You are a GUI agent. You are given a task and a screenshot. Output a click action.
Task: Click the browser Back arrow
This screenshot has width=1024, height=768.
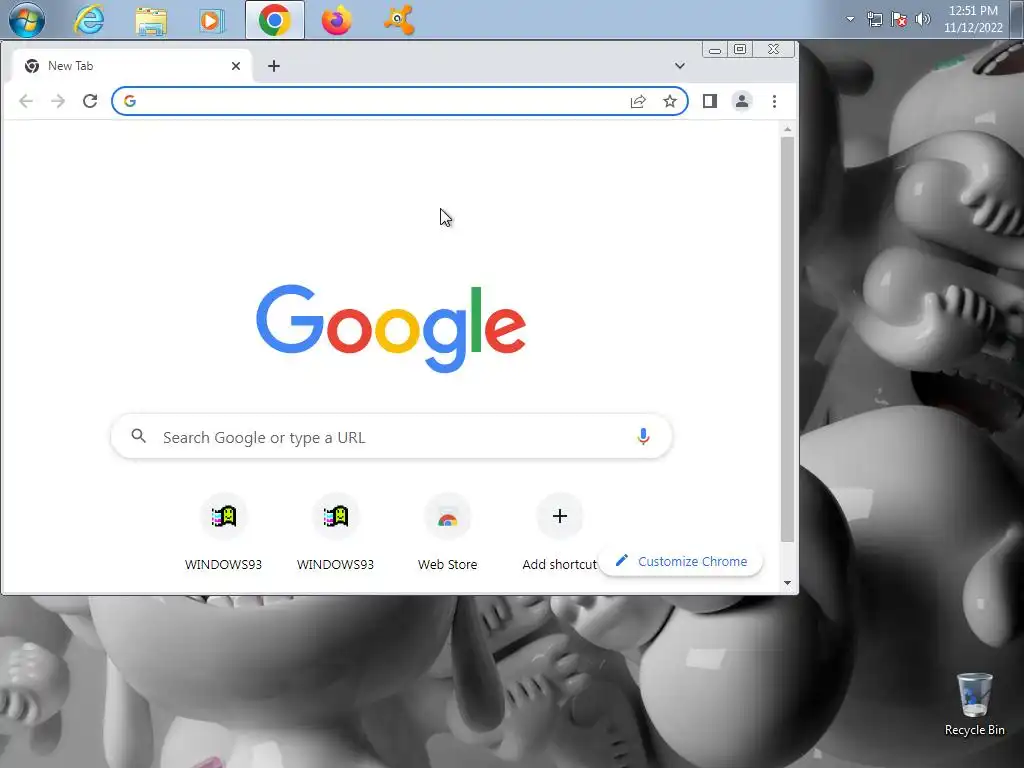click(x=26, y=101)
